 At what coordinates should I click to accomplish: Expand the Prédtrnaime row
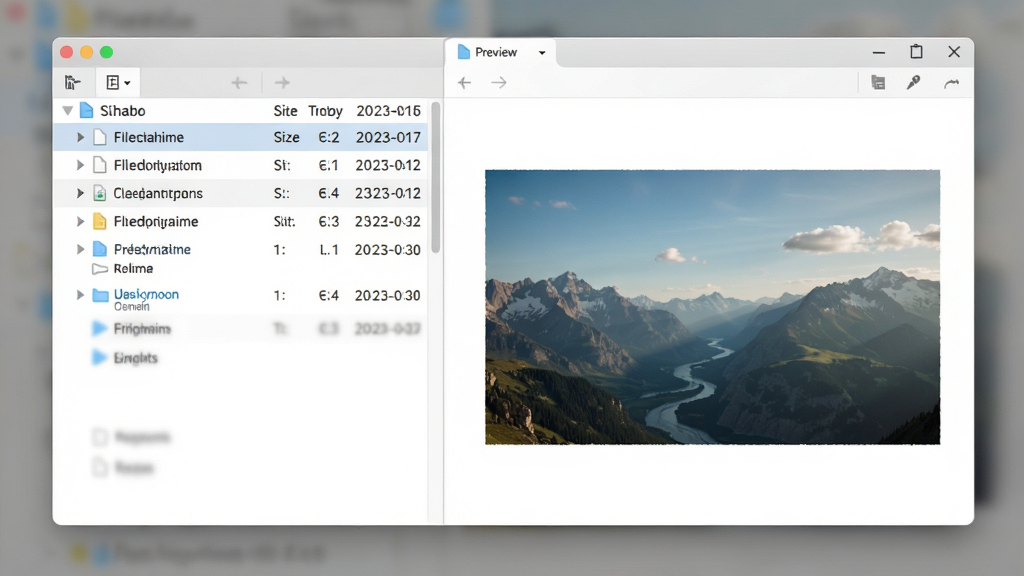pyautogui.click(x=80, y=249)
